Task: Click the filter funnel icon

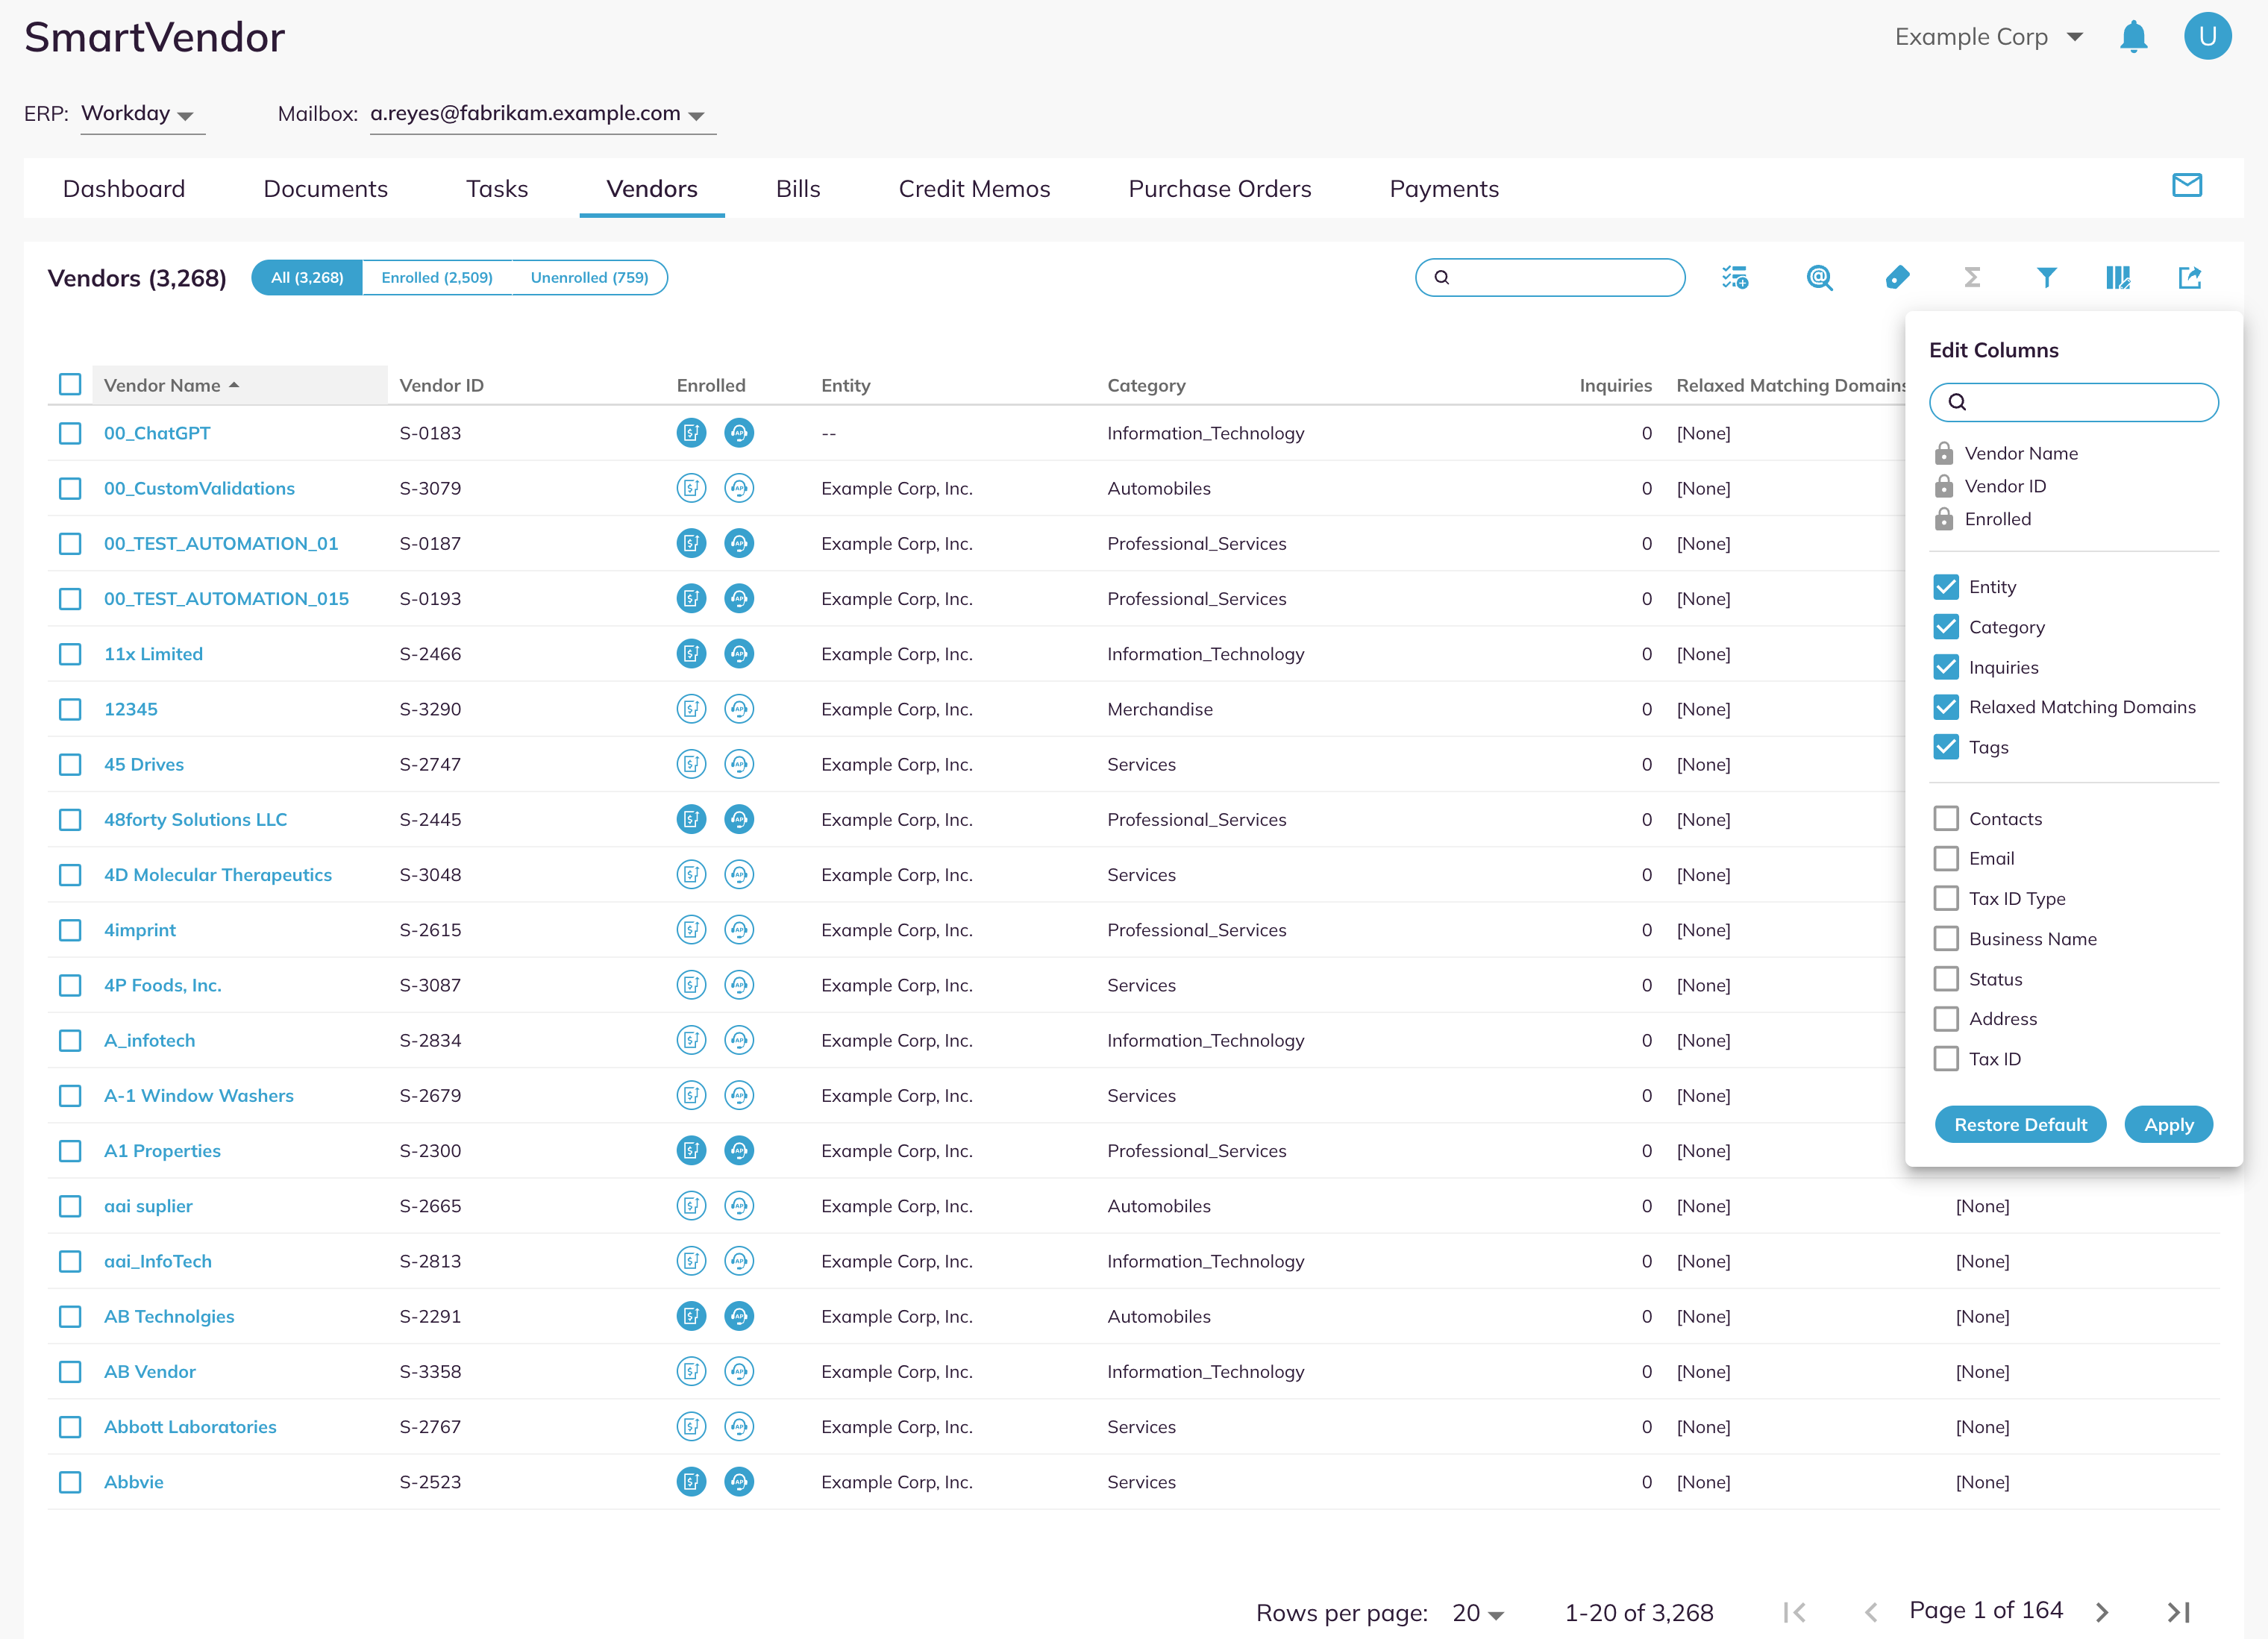Action: click(x=2046, y=278)
